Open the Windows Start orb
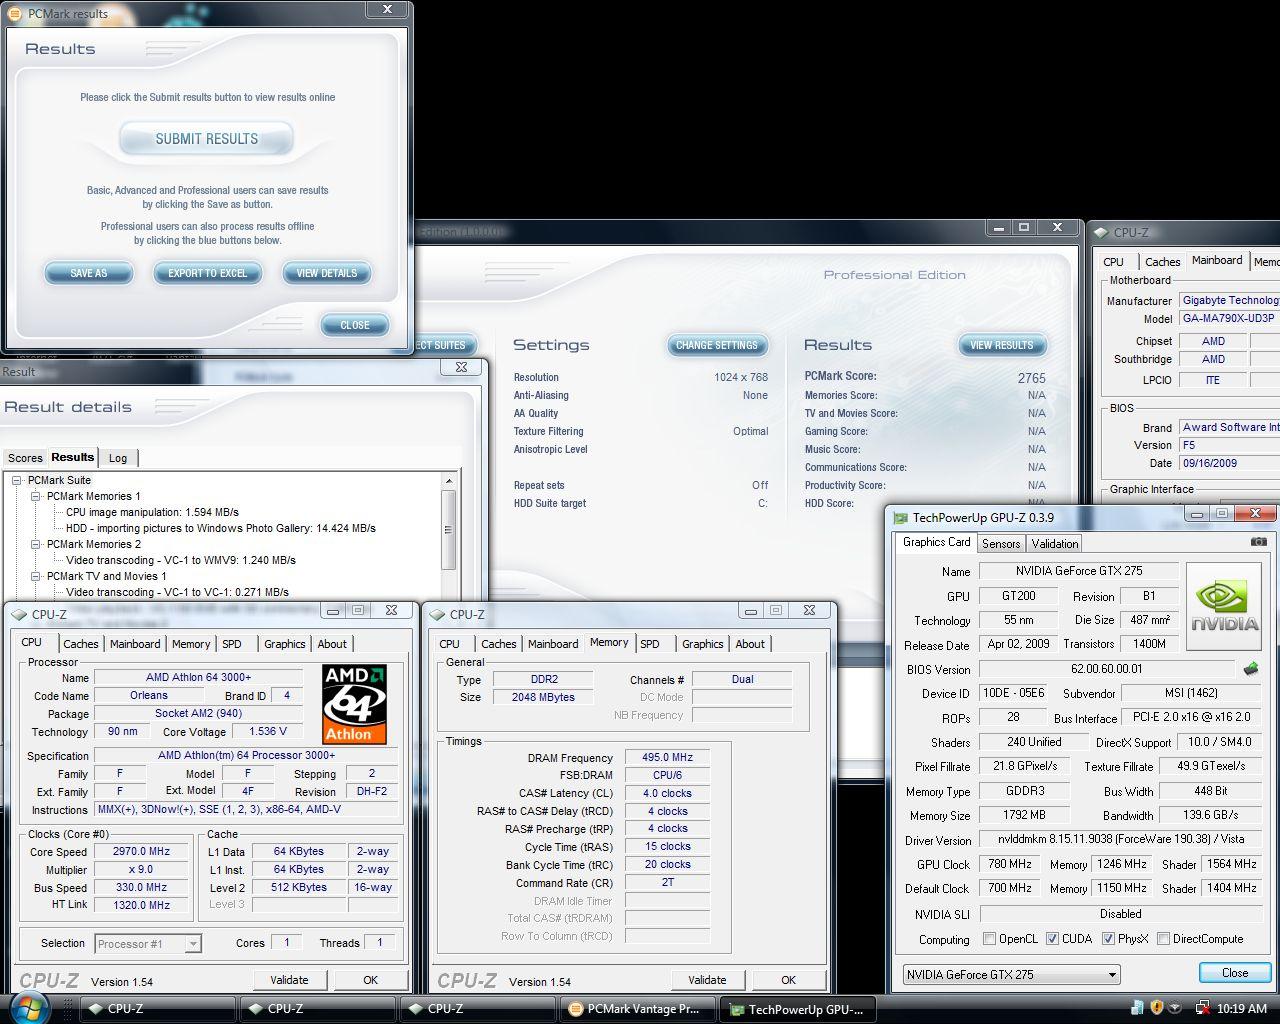This screenshot has height=1024, width=1280. click(31, 1007)
